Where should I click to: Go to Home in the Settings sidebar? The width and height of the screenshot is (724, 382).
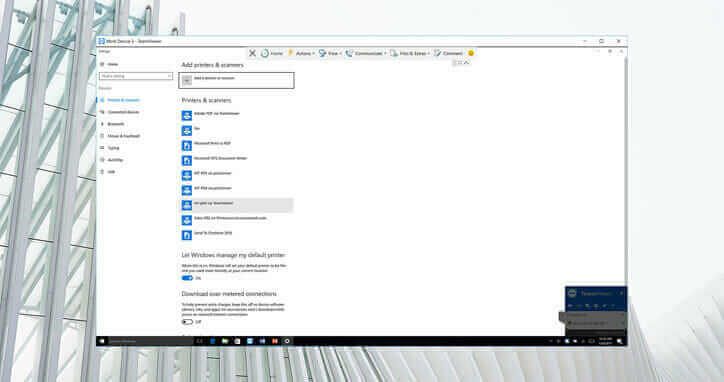[x=110, y=64]
